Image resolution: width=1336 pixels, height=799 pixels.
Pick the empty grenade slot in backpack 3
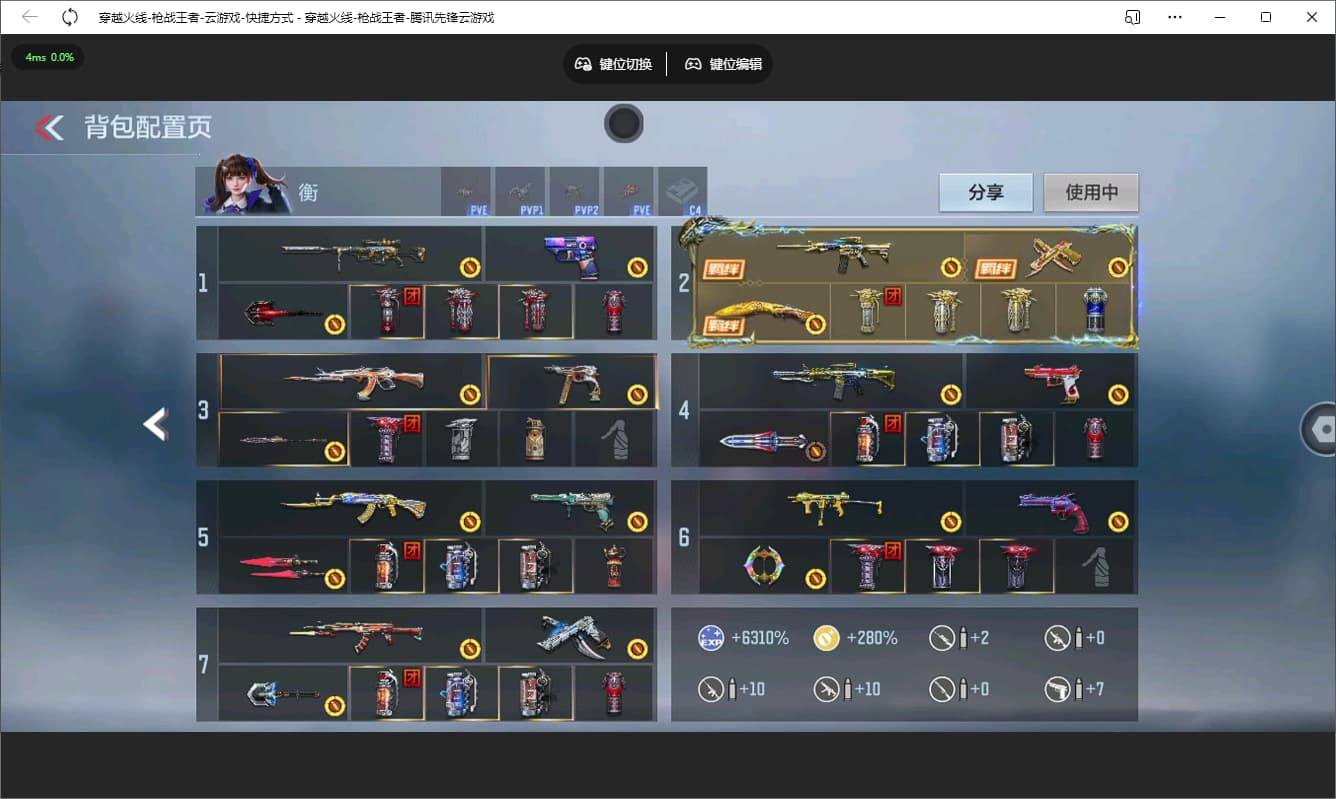tap(616, 439)
